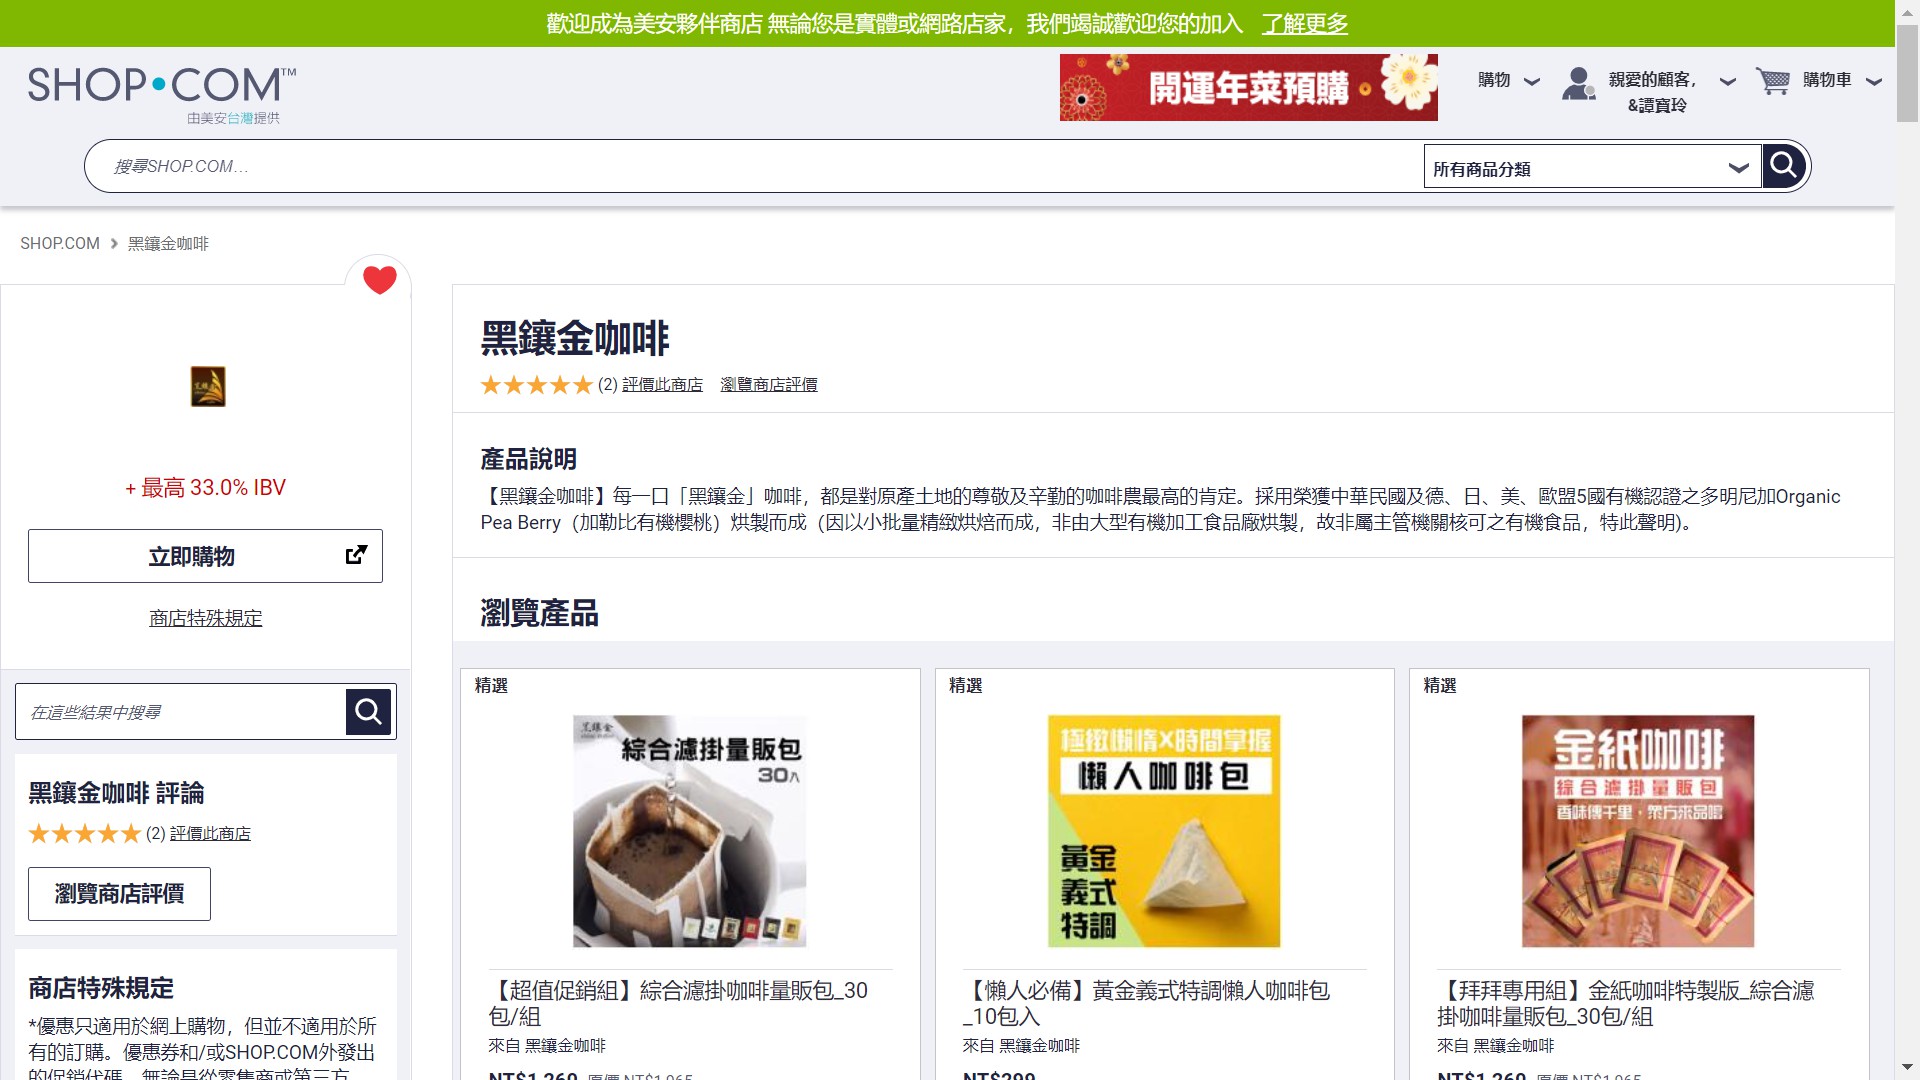Click the 開運年菜預購 promo banner
The image size is (1920, 1080).
pyautogui.click(x=1248, y=88)
